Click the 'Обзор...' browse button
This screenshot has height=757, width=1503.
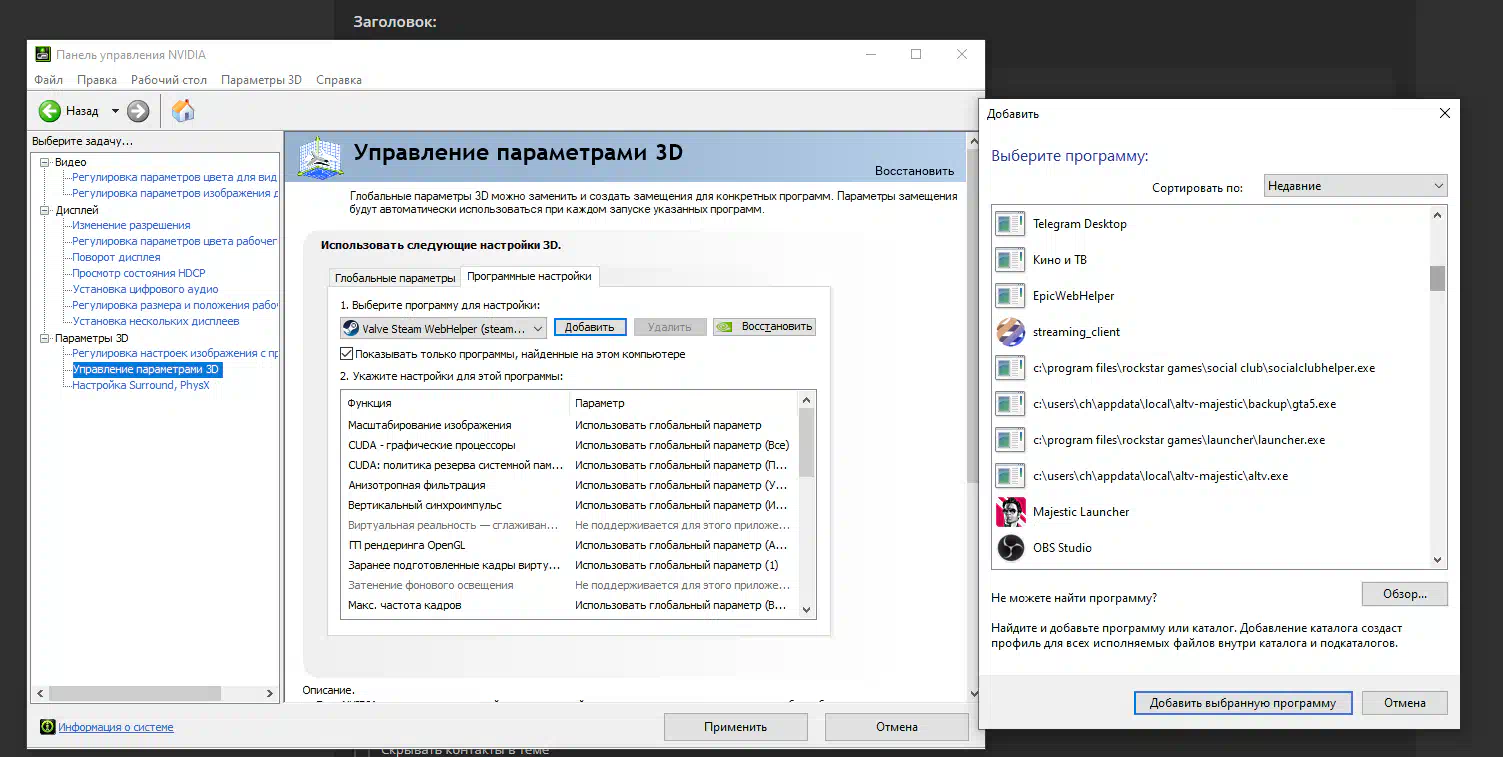pyautogui.click(x=1404, y=594)
